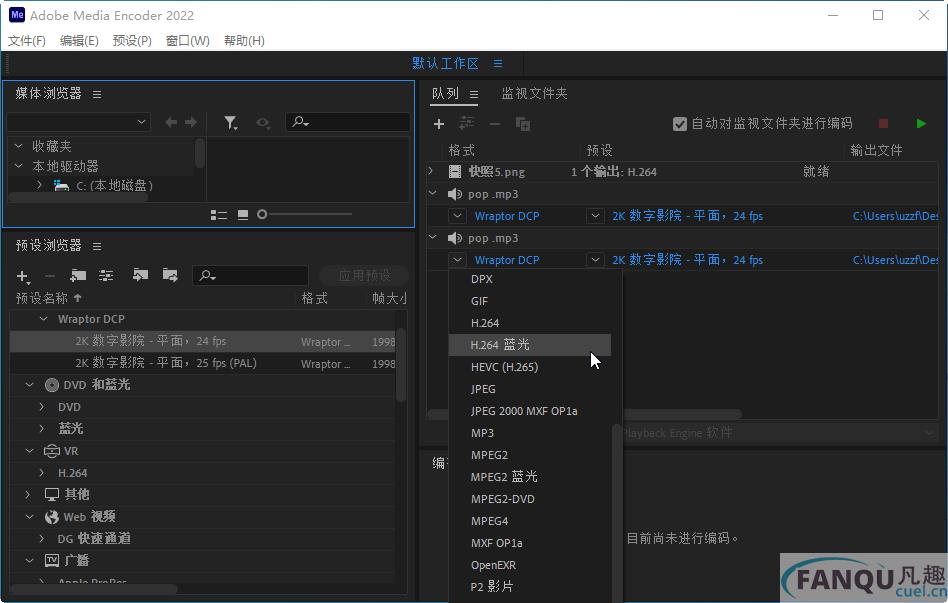Select 2K 数字影院 25 fps (PAL) preset
This screenshot has height=603, width=948.
tap(204, 363)
